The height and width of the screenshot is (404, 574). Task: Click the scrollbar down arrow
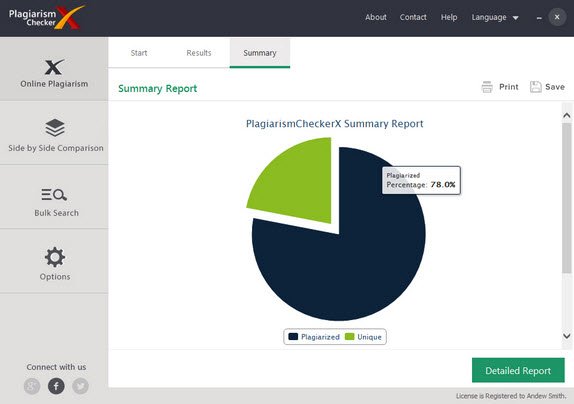click(567, 336)
